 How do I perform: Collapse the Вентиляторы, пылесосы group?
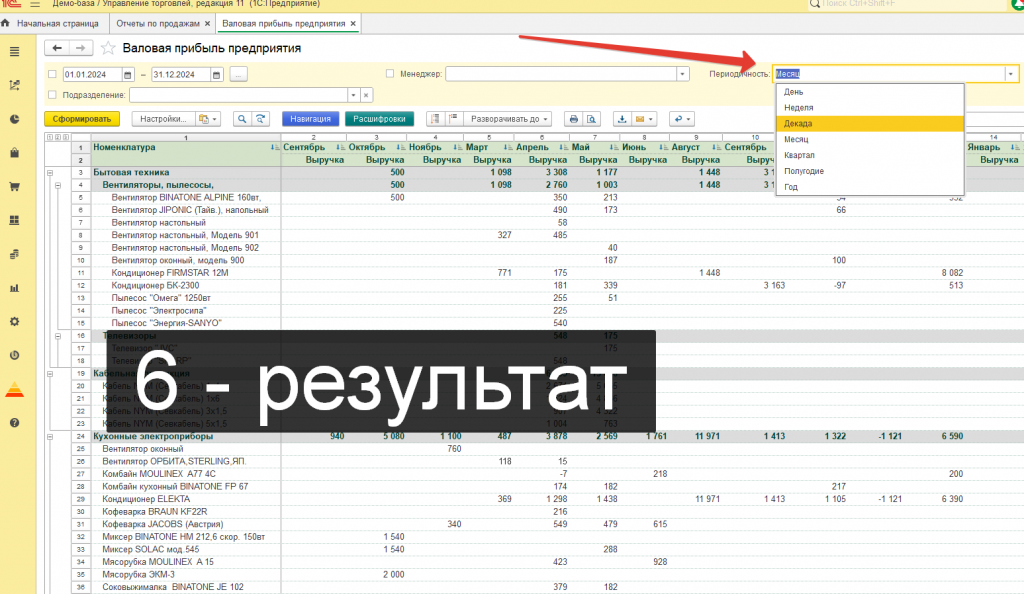58,185
